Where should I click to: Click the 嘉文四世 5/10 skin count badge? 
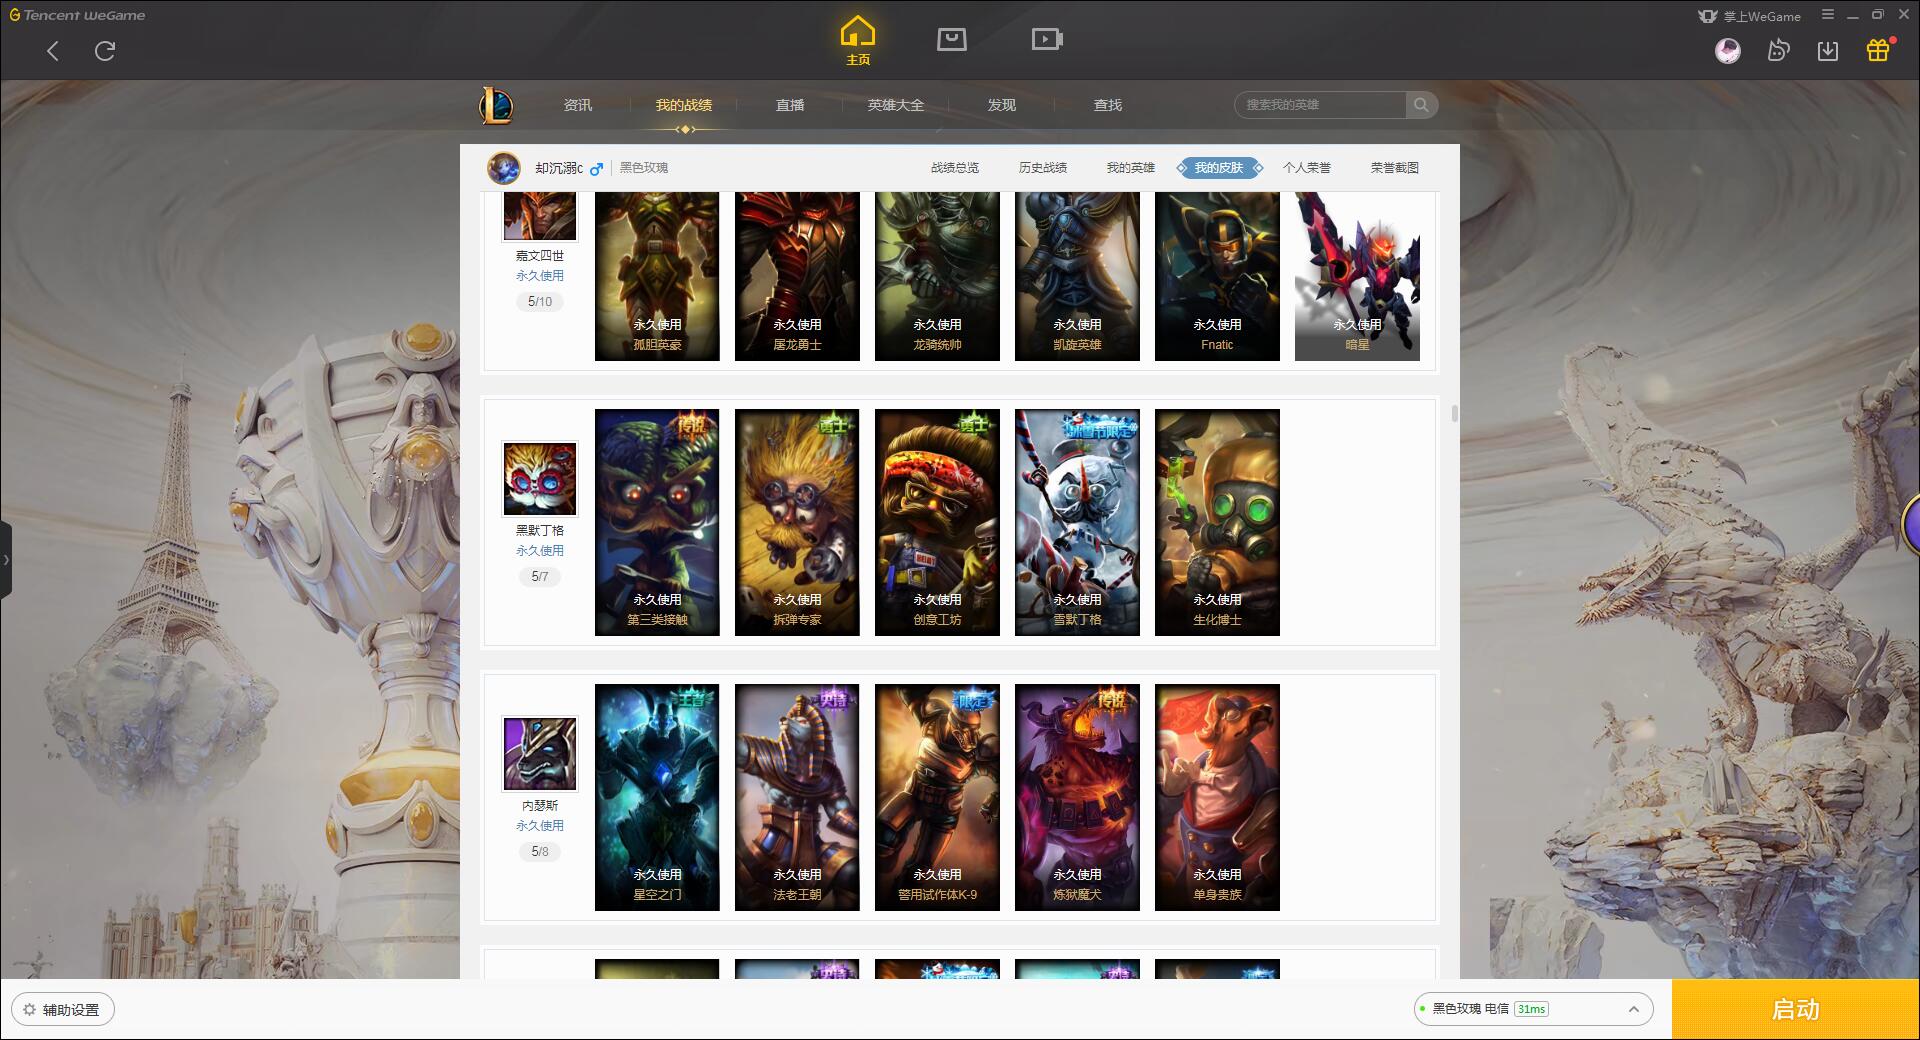coord(540,302)
